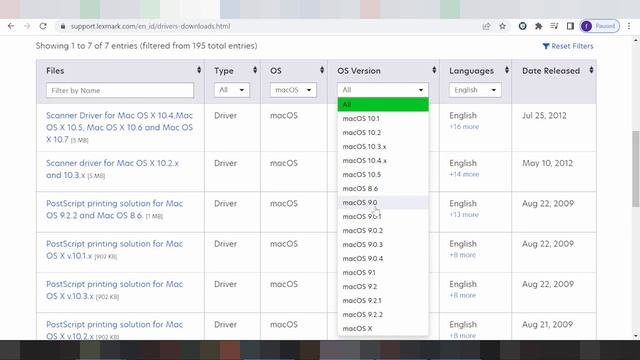
Task: Choose macOS 9.1 option
Action: point(383,272)
